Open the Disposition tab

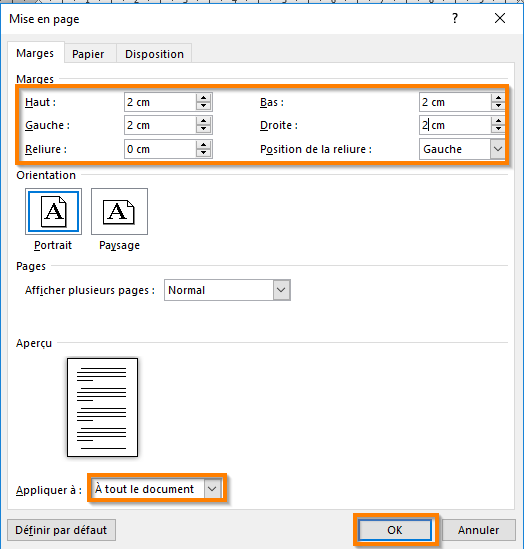point(154,54)
